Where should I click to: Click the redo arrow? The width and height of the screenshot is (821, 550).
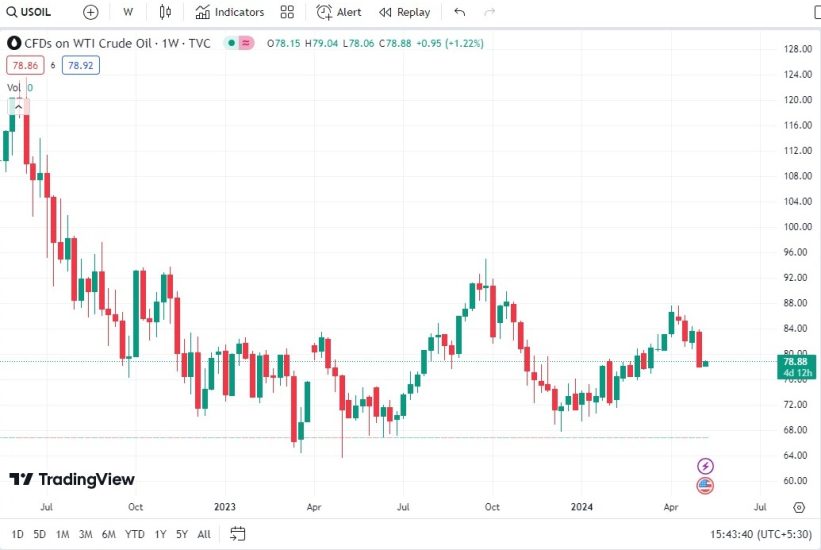coord(489,12)
